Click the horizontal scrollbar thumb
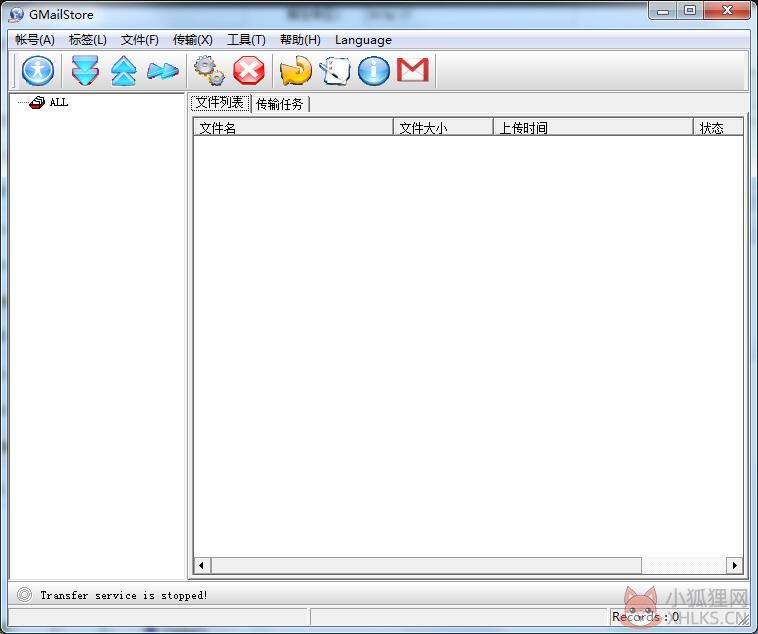This screenshot has width=758, height=634. pyautogui.click(x=426, y=565)
